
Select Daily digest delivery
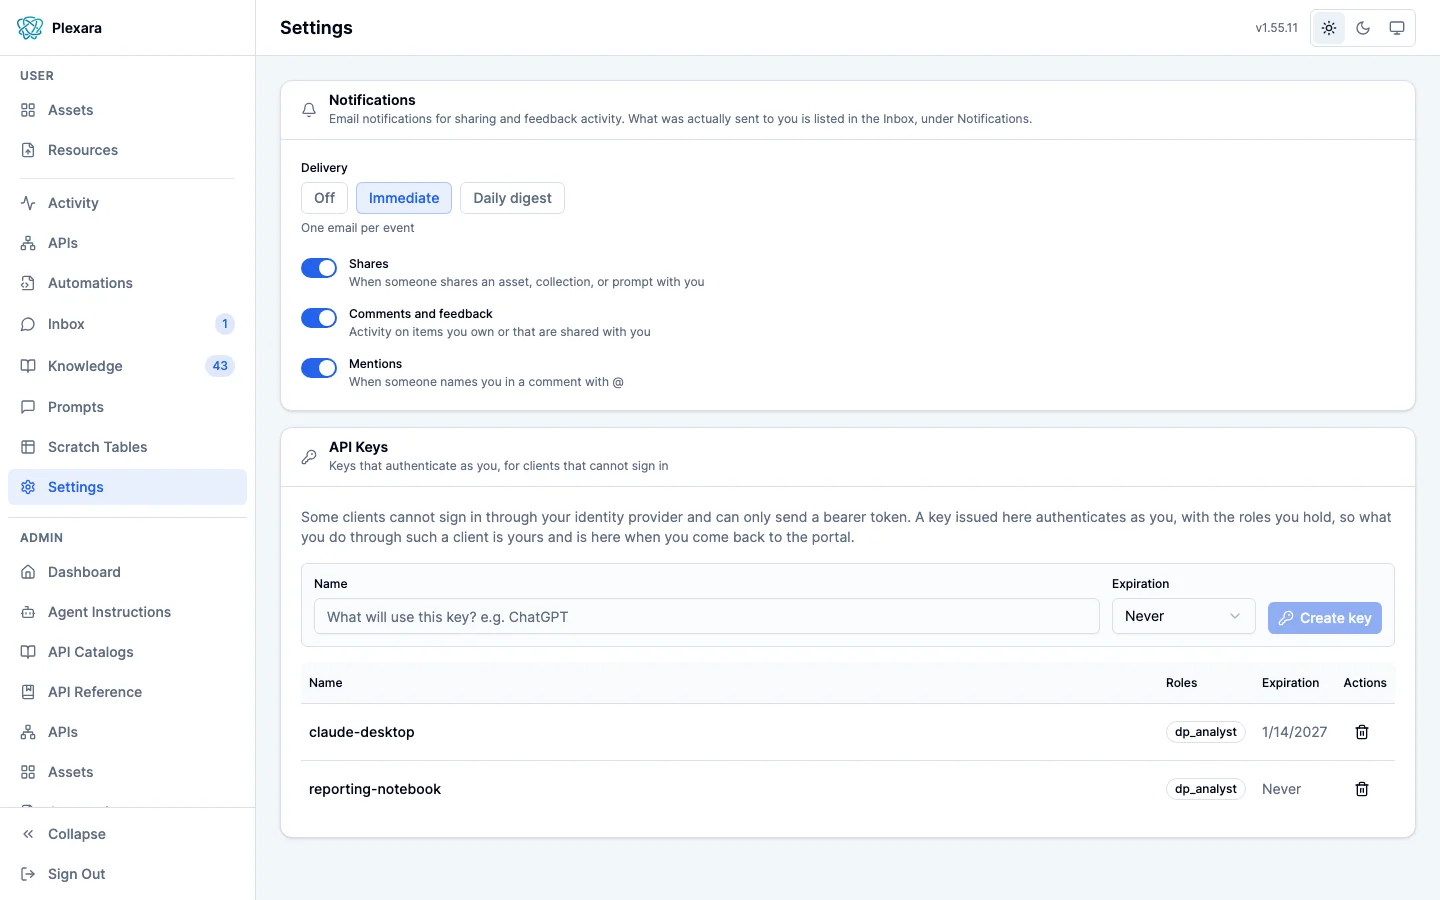pyautogui.click(x=512, y=198)
